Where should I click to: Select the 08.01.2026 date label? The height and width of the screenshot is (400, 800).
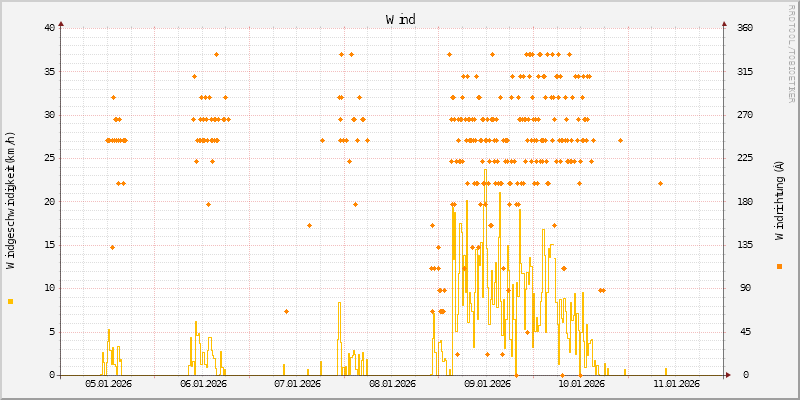[392, 383]
